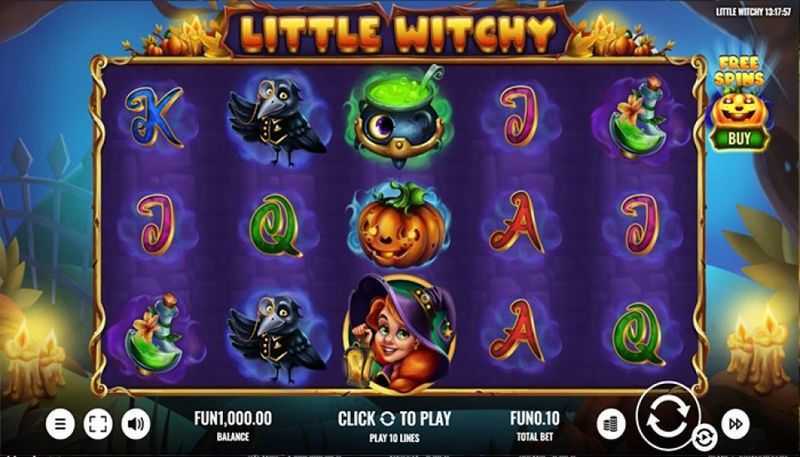Click the top-right green potion bottle
This screenshot has width=800, height=457.
coord(636,118)
